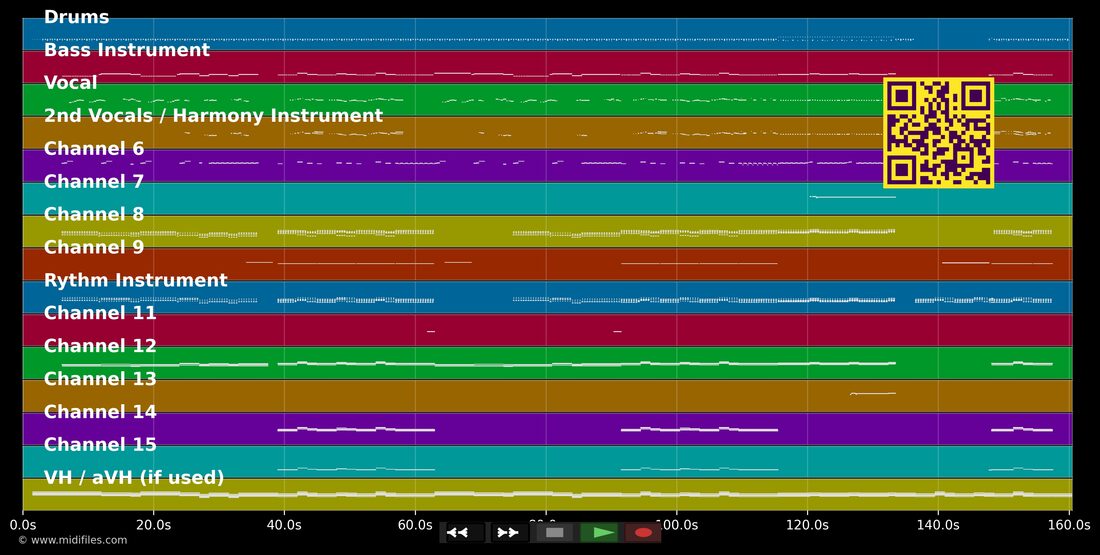Jump to the 160.0s time marker

pyautogui.click(x=1070, y=525)
